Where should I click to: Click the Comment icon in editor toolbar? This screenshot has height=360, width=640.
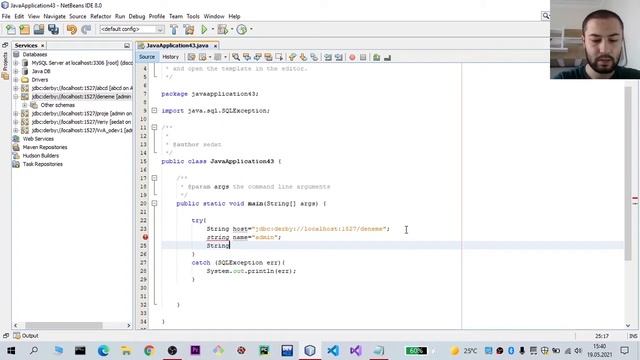pos(376,57)
